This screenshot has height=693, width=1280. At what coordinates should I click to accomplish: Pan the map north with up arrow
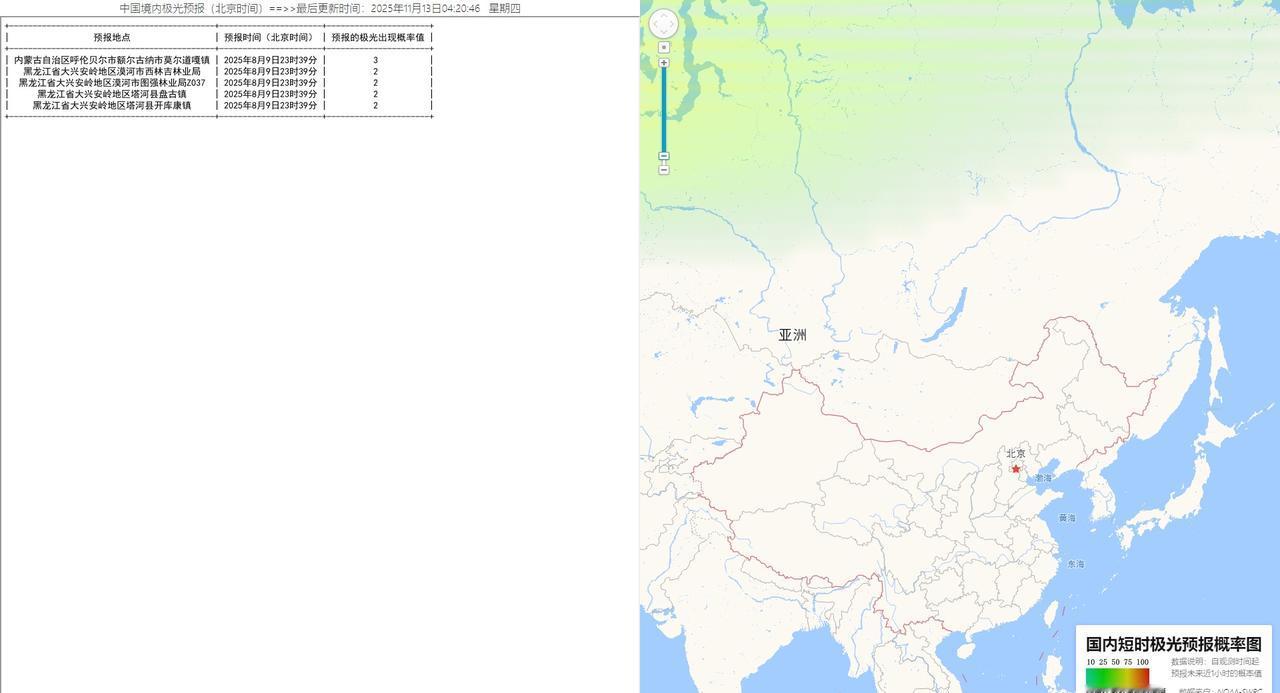(x=664, y=15)
